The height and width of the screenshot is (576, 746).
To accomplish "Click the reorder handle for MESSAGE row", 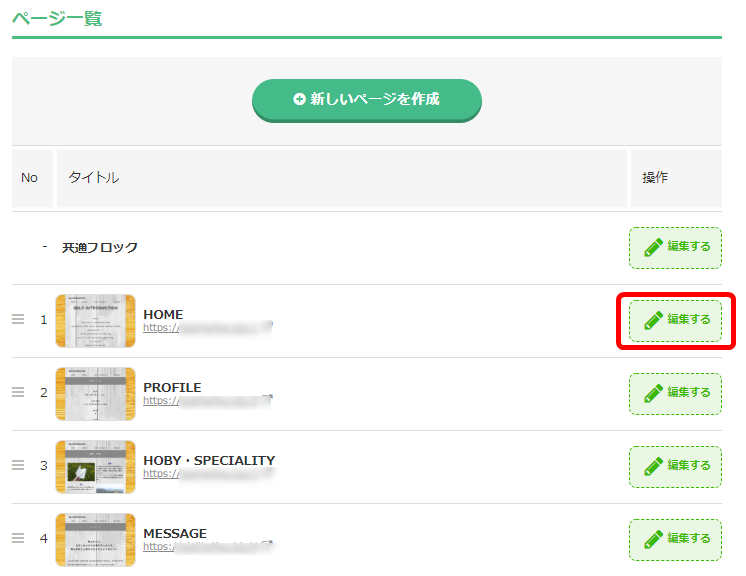I will (x=18, y=538).
